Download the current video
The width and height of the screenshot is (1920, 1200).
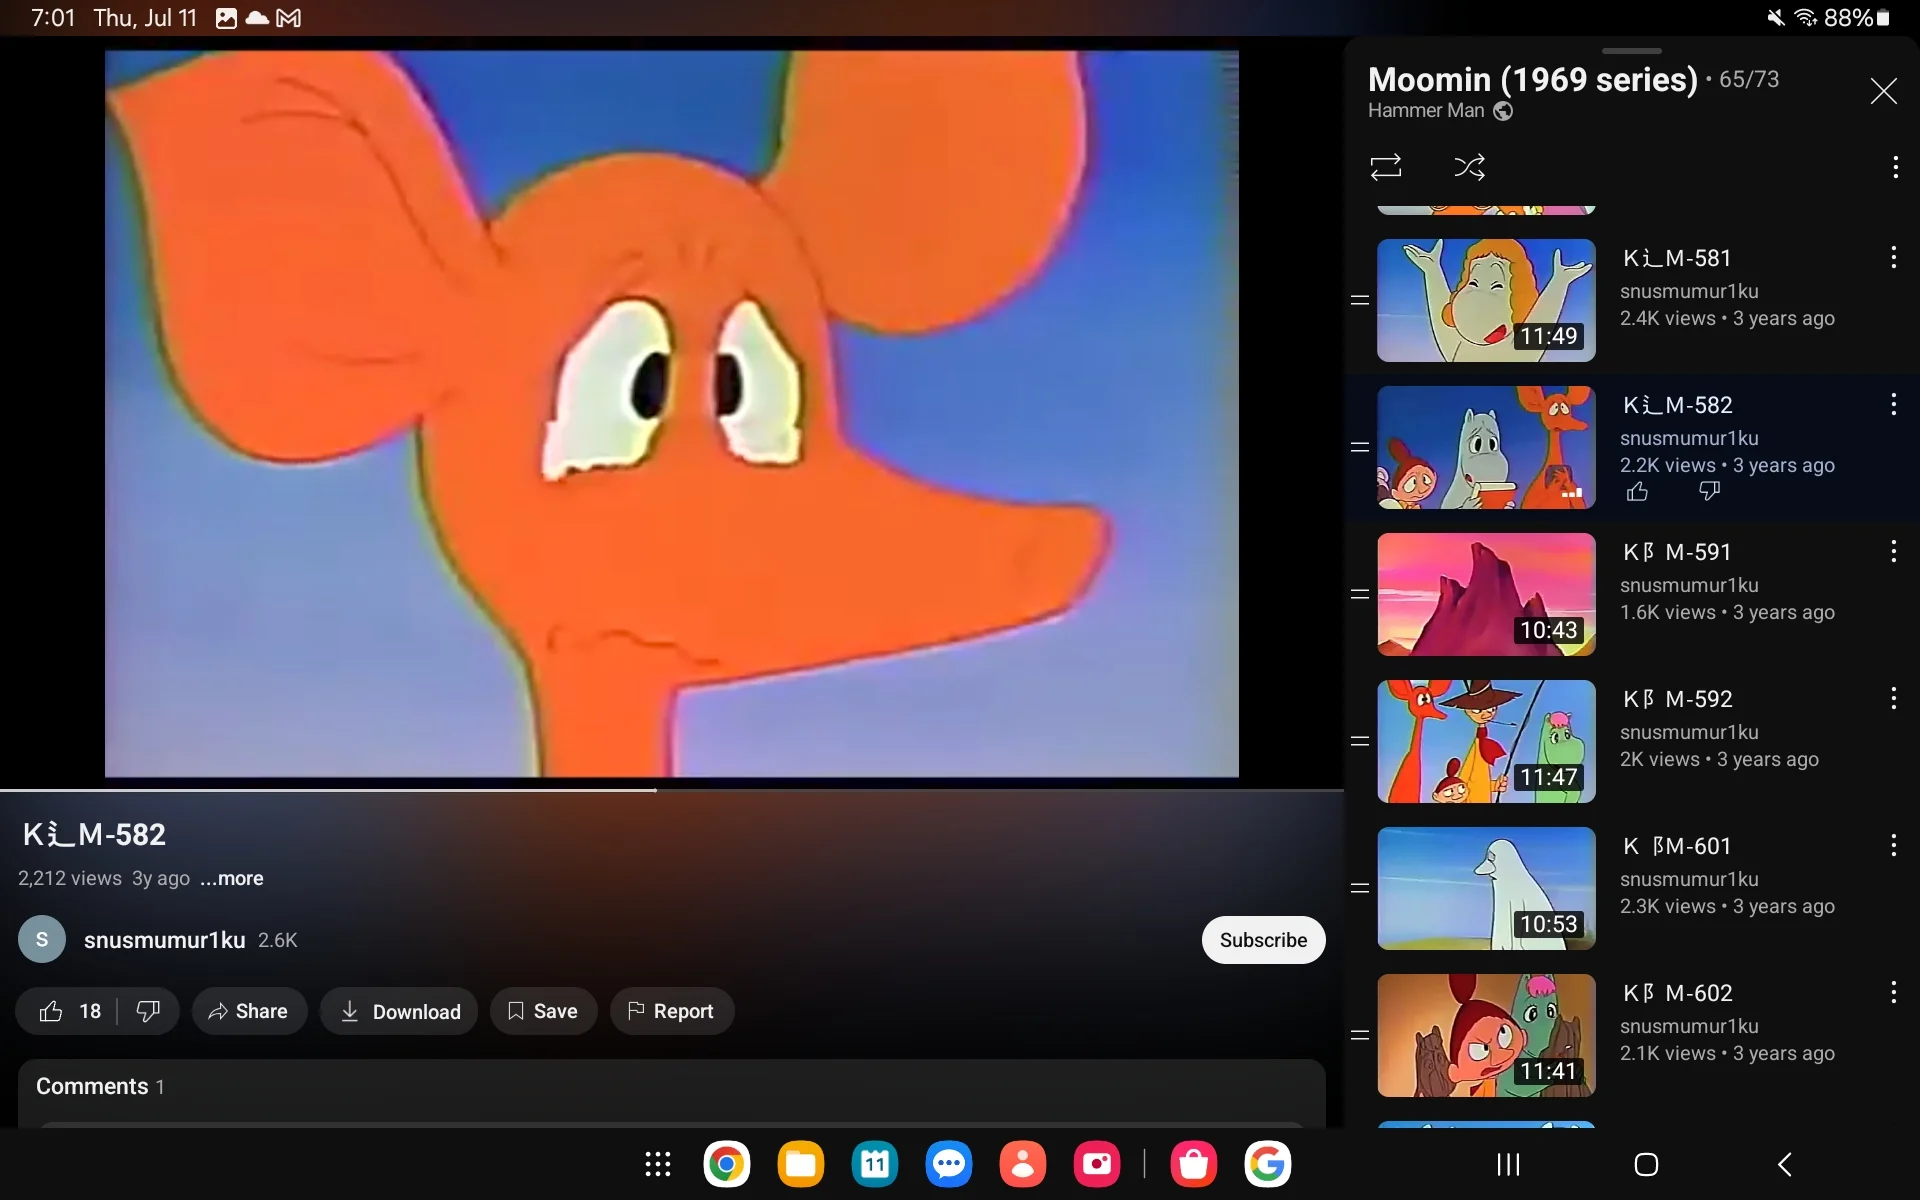tap(399, 1011)
